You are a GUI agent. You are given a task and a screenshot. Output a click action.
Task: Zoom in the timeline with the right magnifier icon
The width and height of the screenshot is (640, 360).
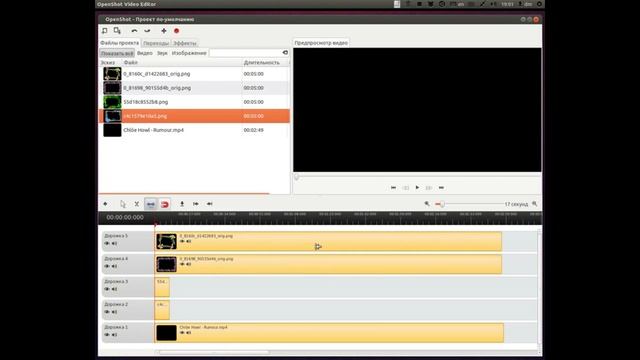[535, 204]
